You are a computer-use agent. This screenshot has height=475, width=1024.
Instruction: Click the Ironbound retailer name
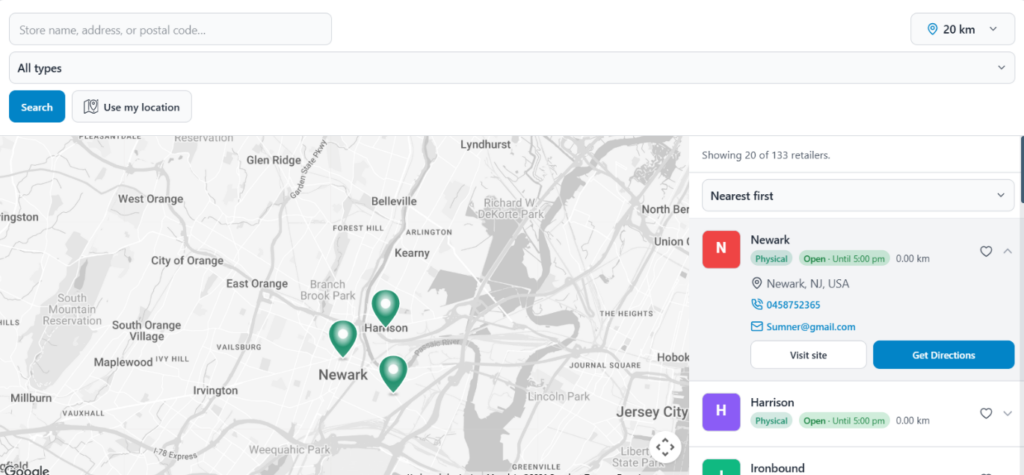(x=777, y=468)
